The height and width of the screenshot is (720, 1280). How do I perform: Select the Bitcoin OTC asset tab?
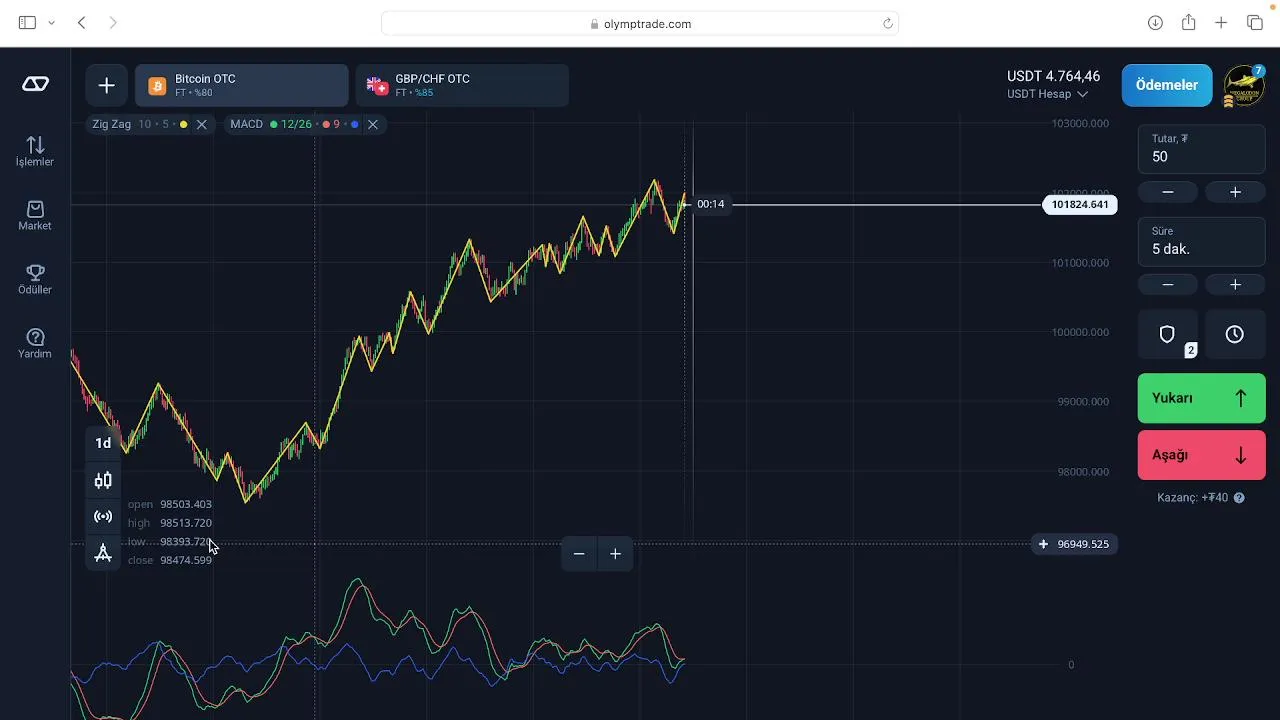click(242, 85)
